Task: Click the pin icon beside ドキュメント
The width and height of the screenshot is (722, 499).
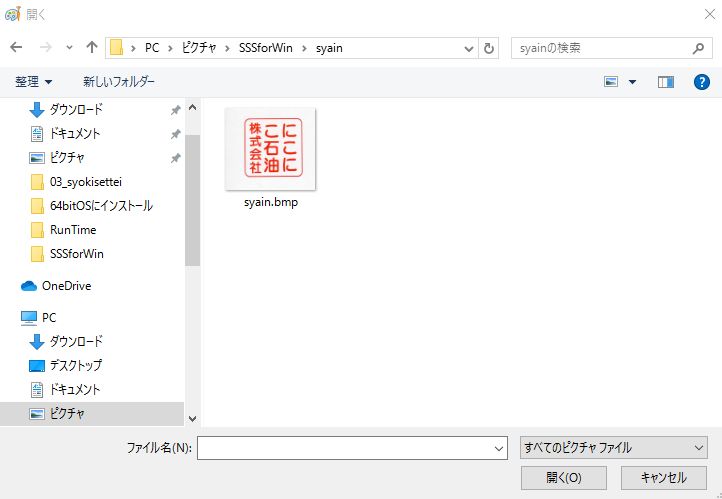Action: pyautogui.click(x=175, y=134)
